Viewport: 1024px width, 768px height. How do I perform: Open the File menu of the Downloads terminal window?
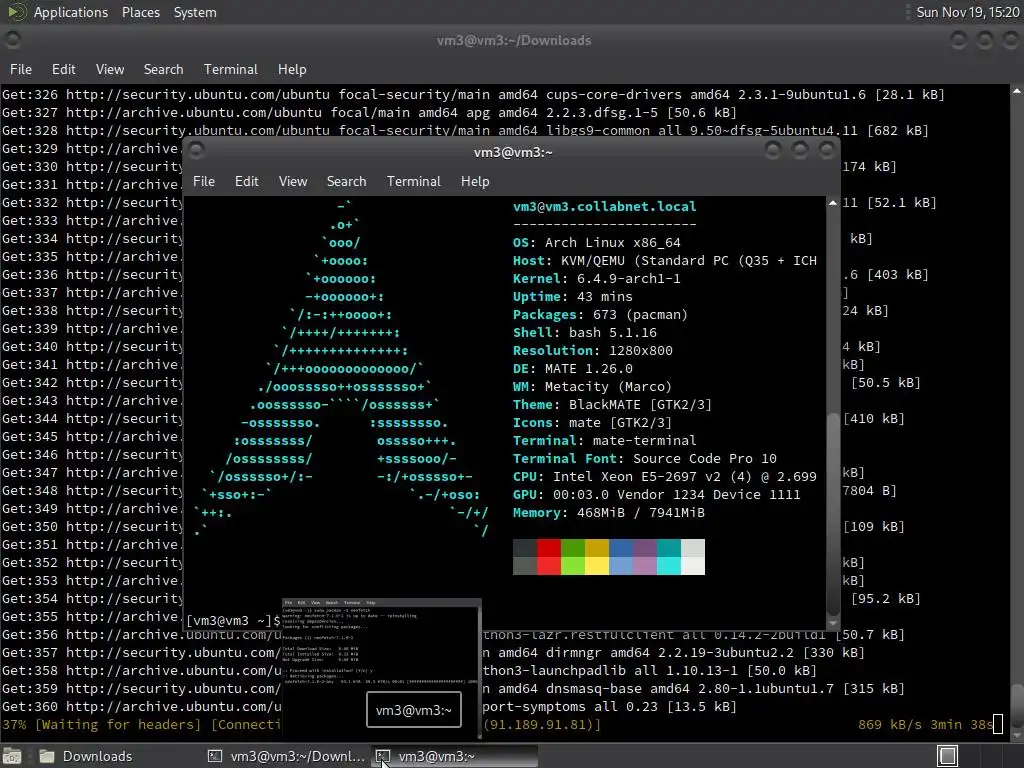coord(20,69)
